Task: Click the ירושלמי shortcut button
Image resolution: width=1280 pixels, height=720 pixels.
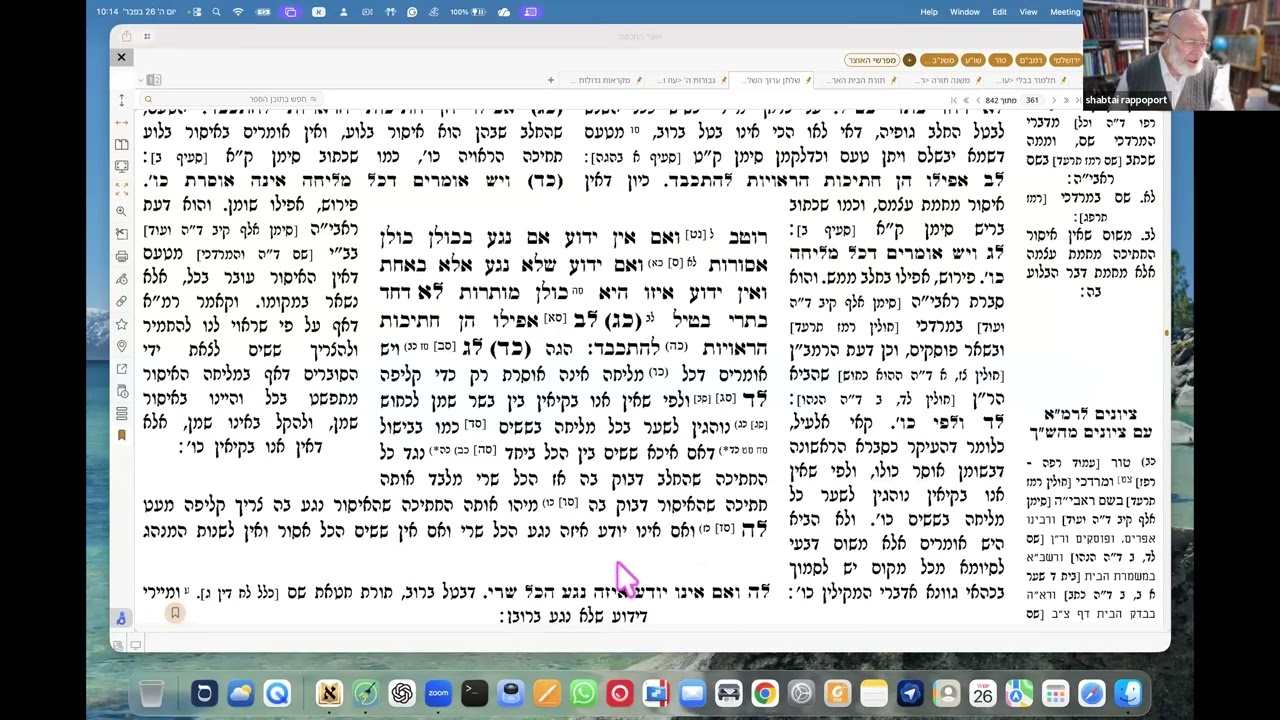Action: pos(1066,60)
